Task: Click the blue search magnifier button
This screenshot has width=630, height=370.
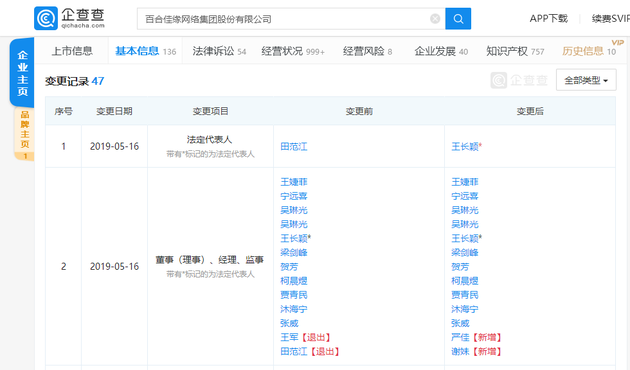Action: (x=458, y=18)
